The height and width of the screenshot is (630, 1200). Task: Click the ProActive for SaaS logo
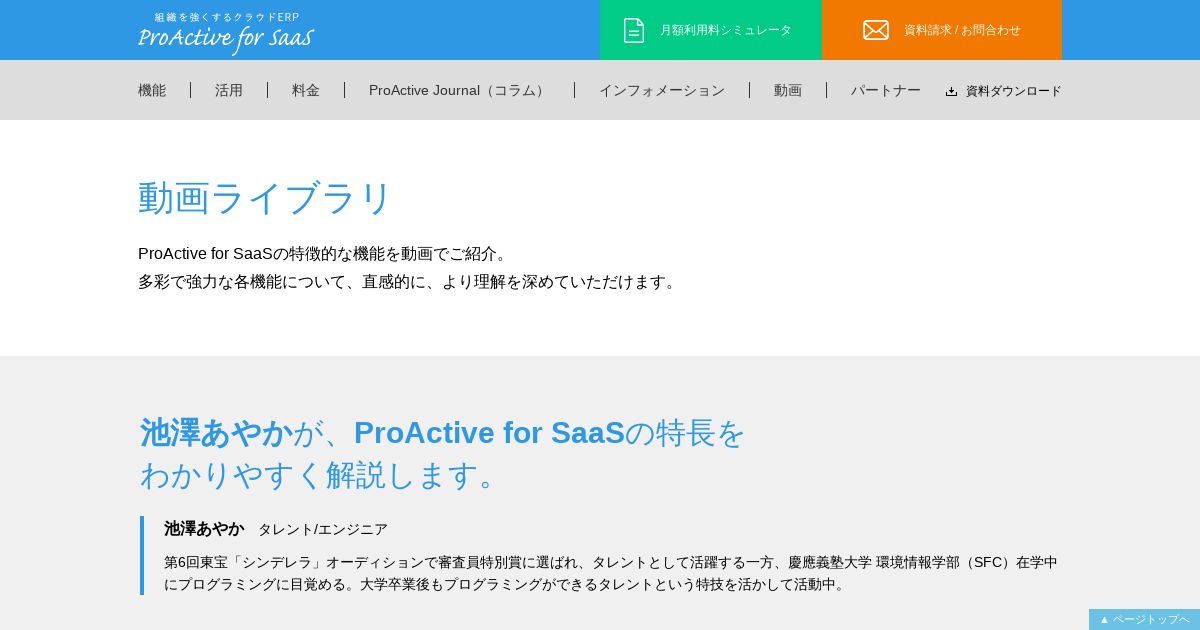225,38
